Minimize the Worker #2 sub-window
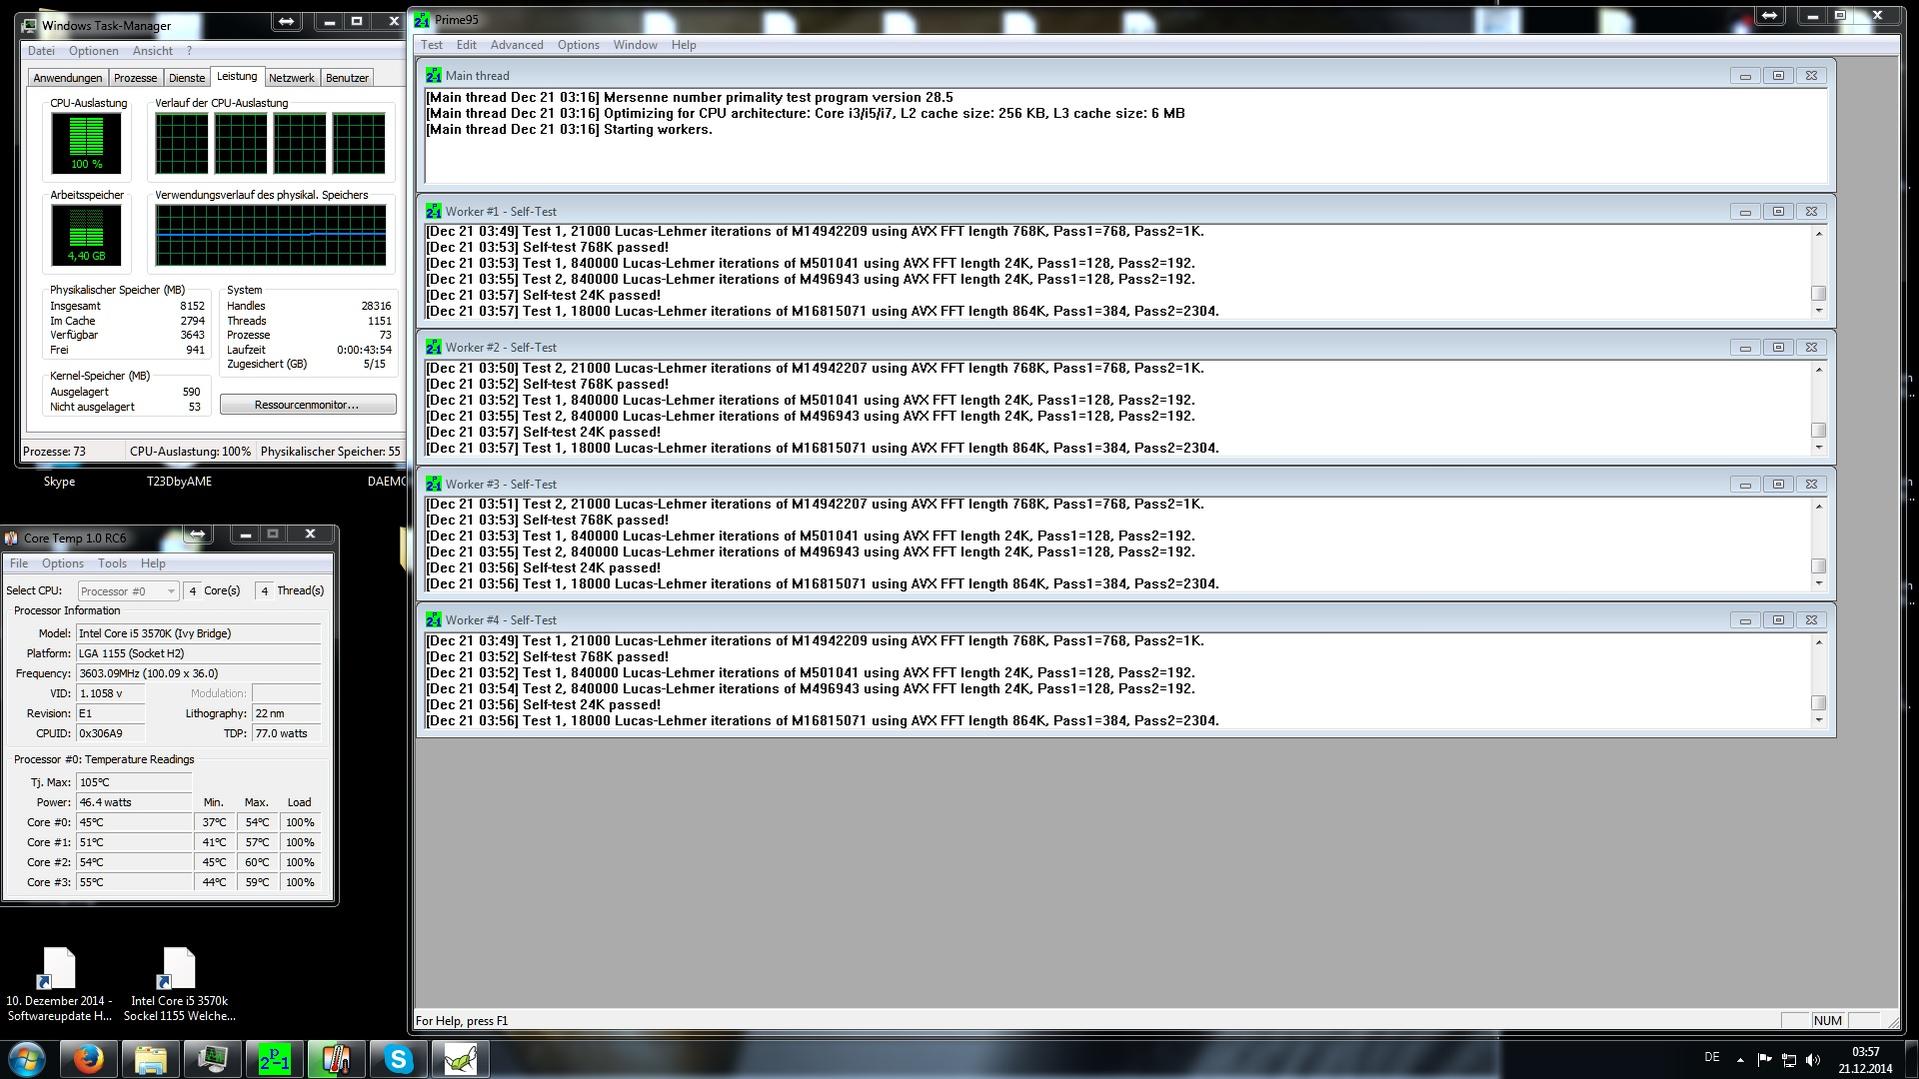Screen dimensions: 1919x1079 pyautogui.click(x=1745, y=348)
